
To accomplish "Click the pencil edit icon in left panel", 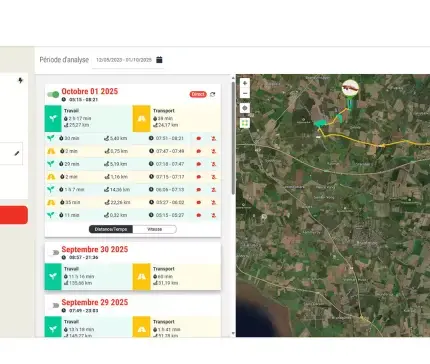I will (x=17, y=153).
